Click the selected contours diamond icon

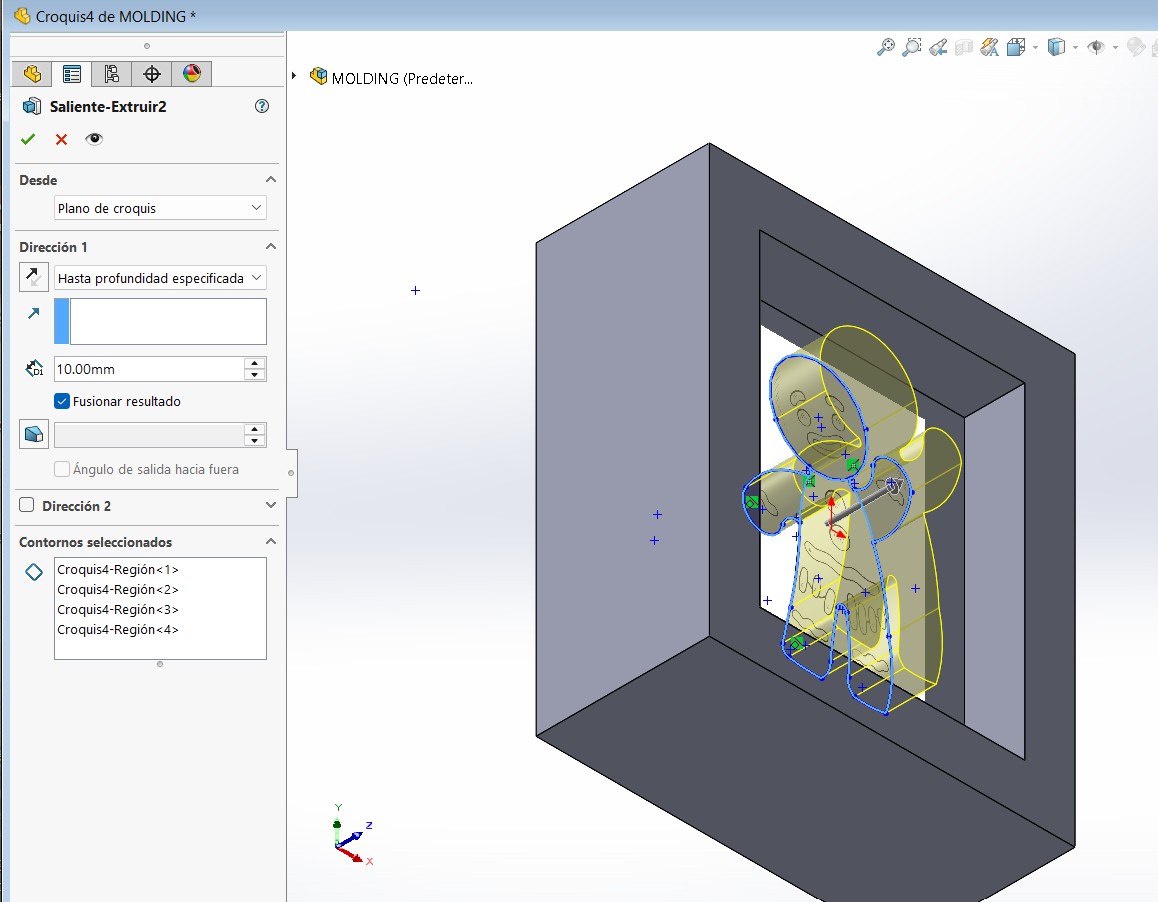[34, 572]
